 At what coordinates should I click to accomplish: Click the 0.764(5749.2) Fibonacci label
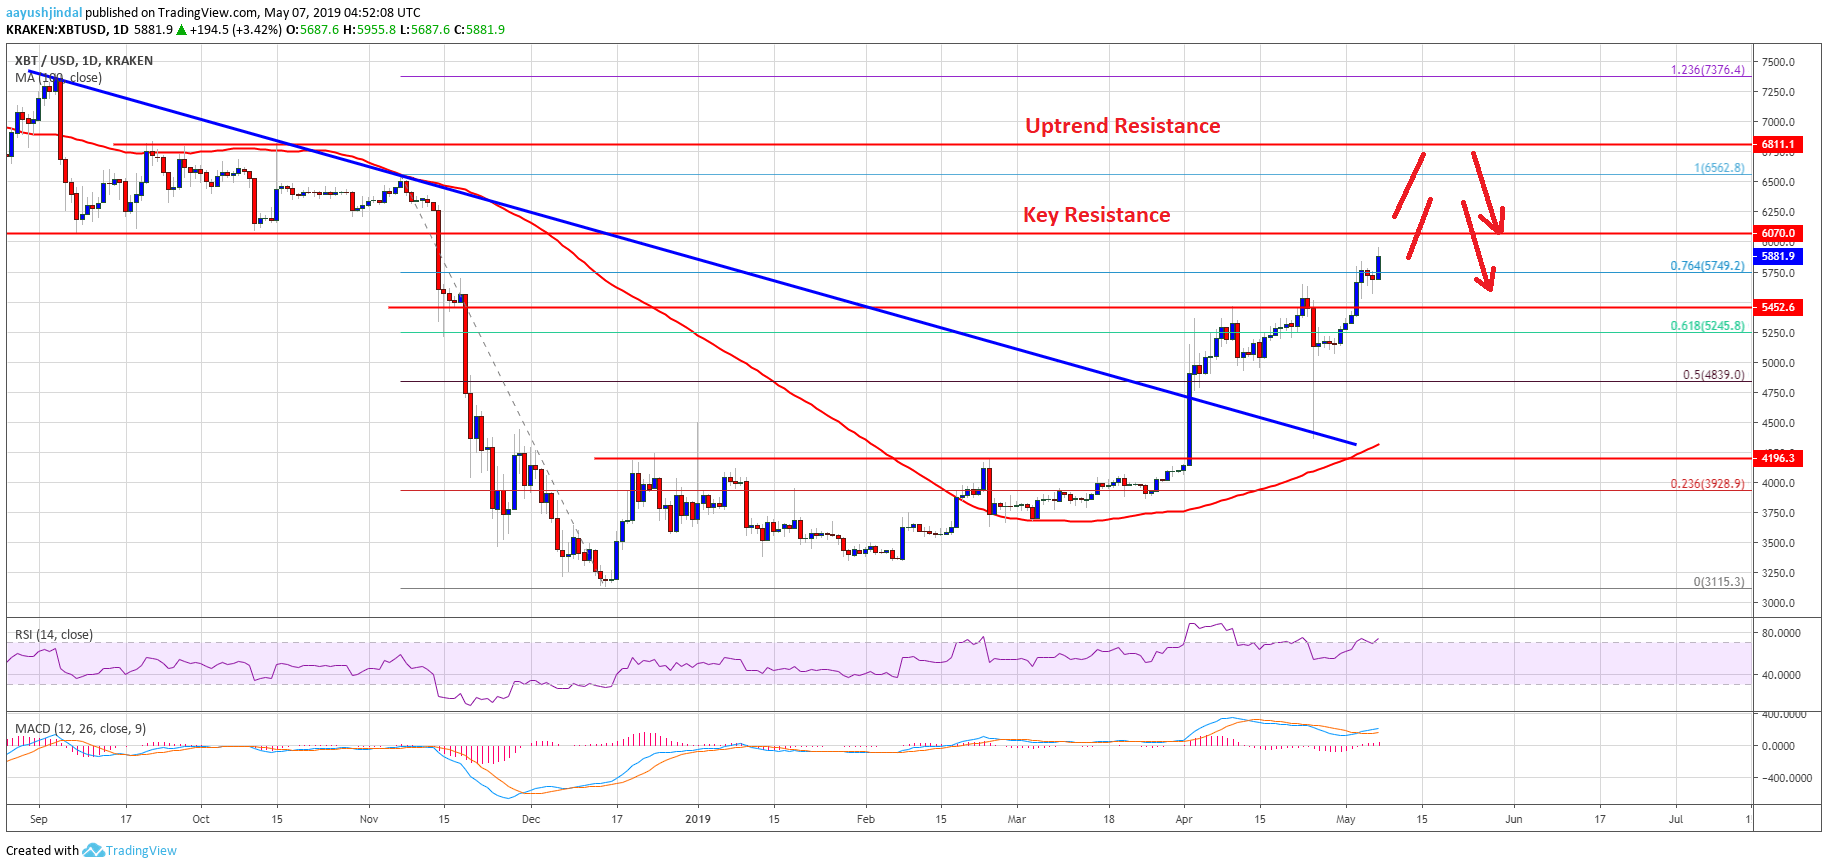[x=1708, y=266]
